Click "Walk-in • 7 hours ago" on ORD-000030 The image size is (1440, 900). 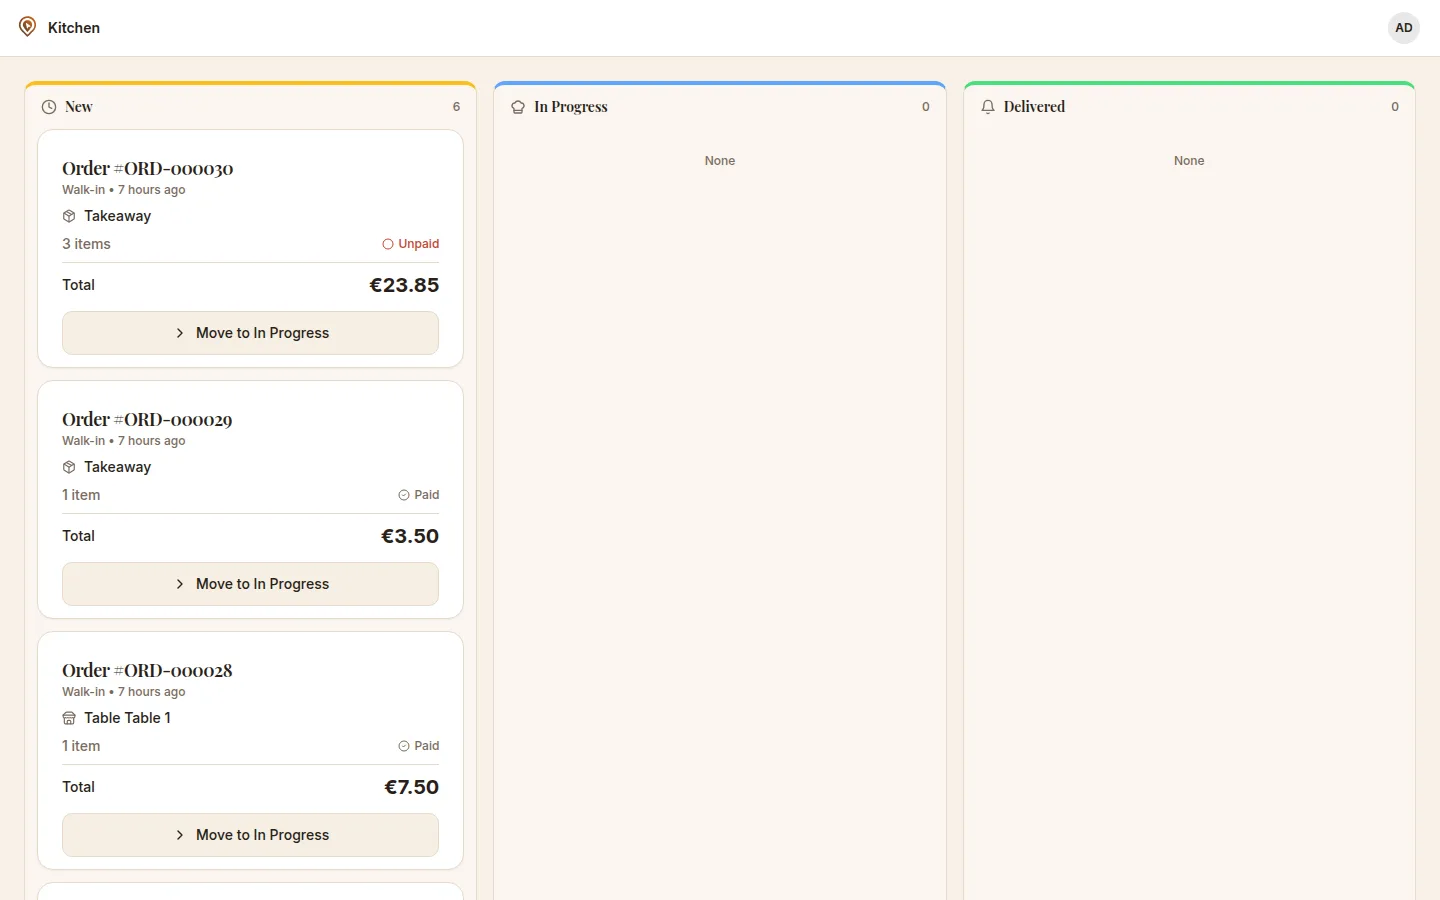[x=124, y=190]
